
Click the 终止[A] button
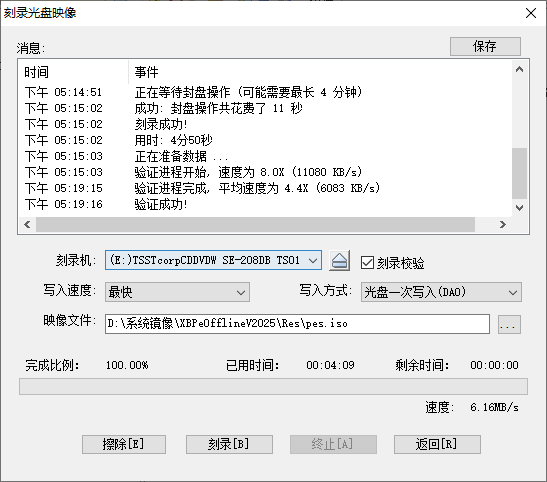click(333, 444)
